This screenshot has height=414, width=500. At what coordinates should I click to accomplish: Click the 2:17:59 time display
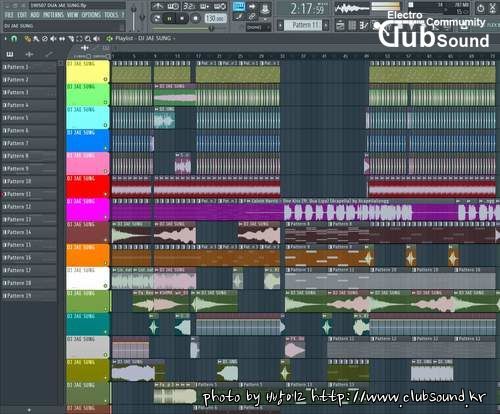coord(307,9)
